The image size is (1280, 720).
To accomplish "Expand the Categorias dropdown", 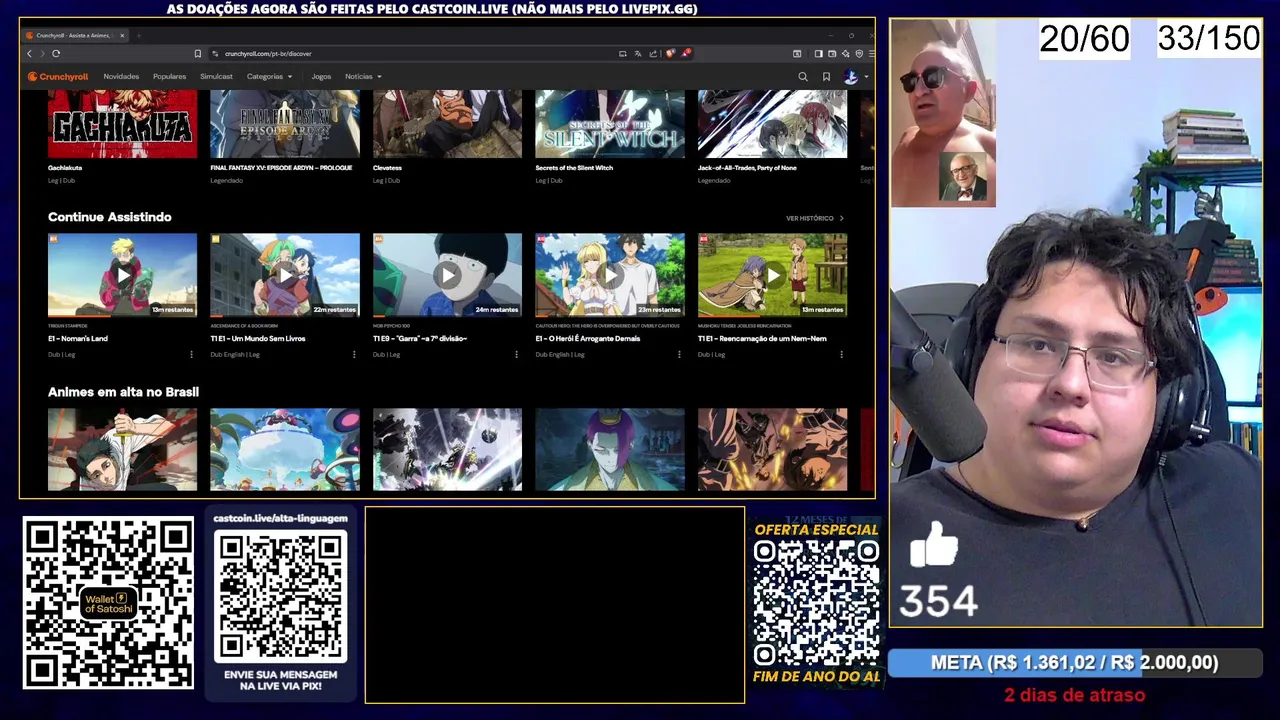I will click(x=269, y=76).
